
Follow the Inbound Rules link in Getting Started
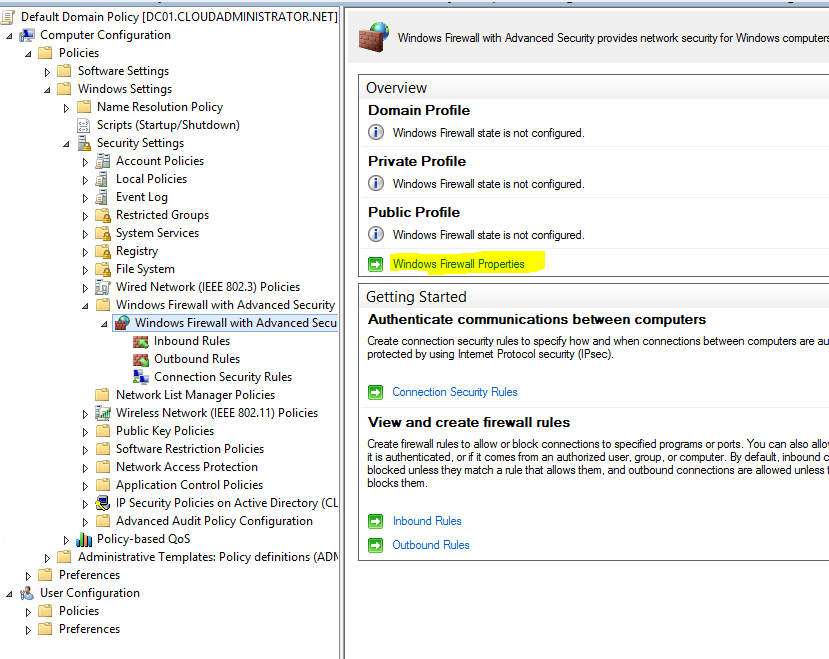click(426, 521)
